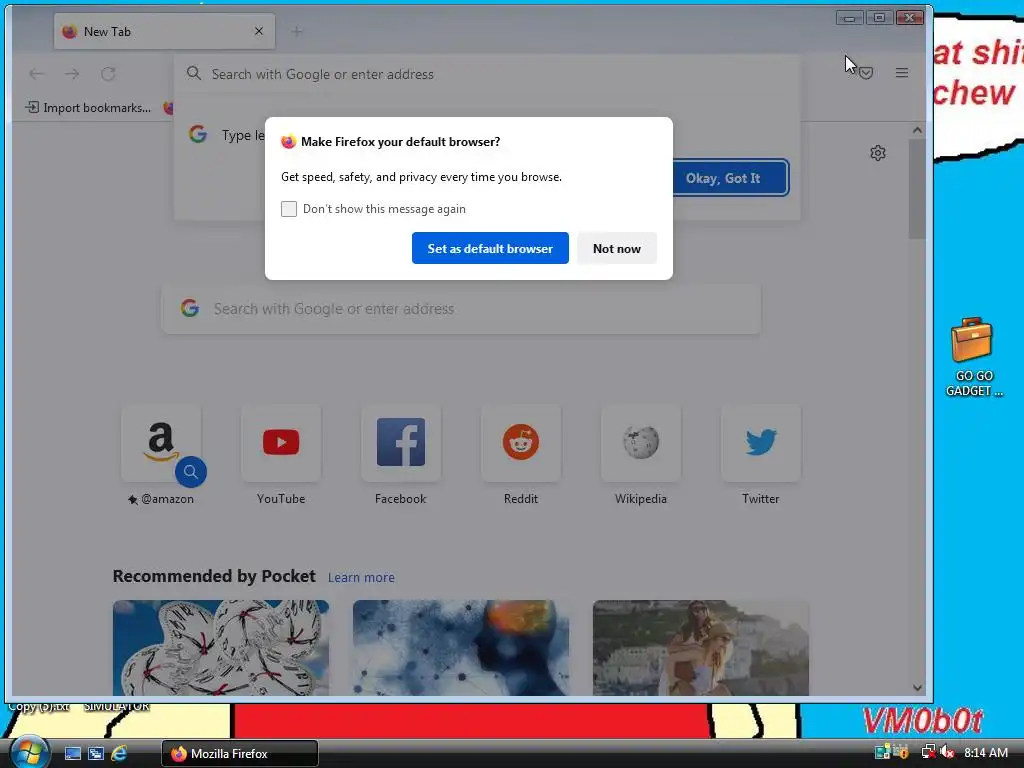Check "Don't show this message again" checkbox
The height and width of the screenshot is (768, 1024).
(x=289, y=209)
